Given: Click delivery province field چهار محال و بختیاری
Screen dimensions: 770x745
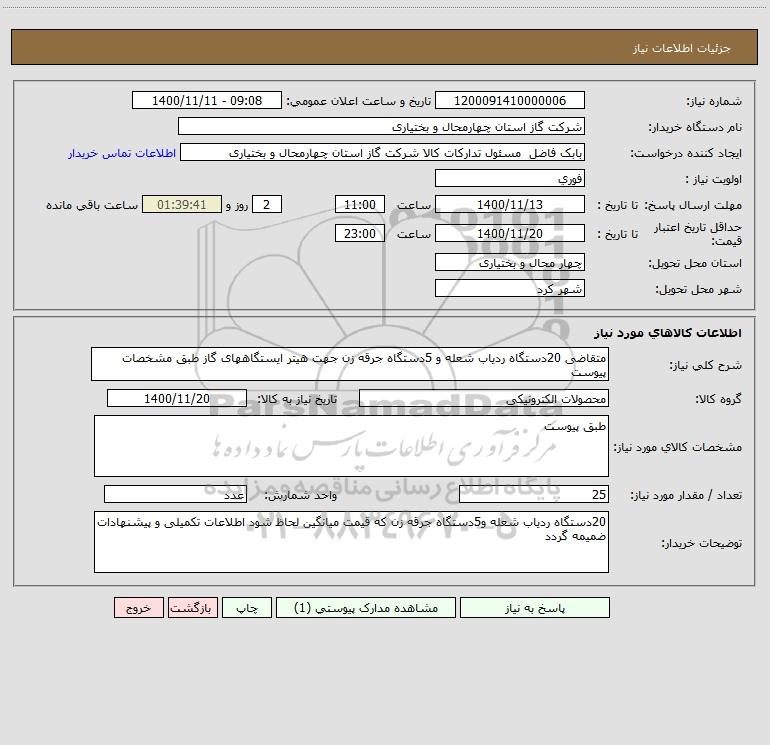Looking at the screenshot, I should tap(510, 262).
